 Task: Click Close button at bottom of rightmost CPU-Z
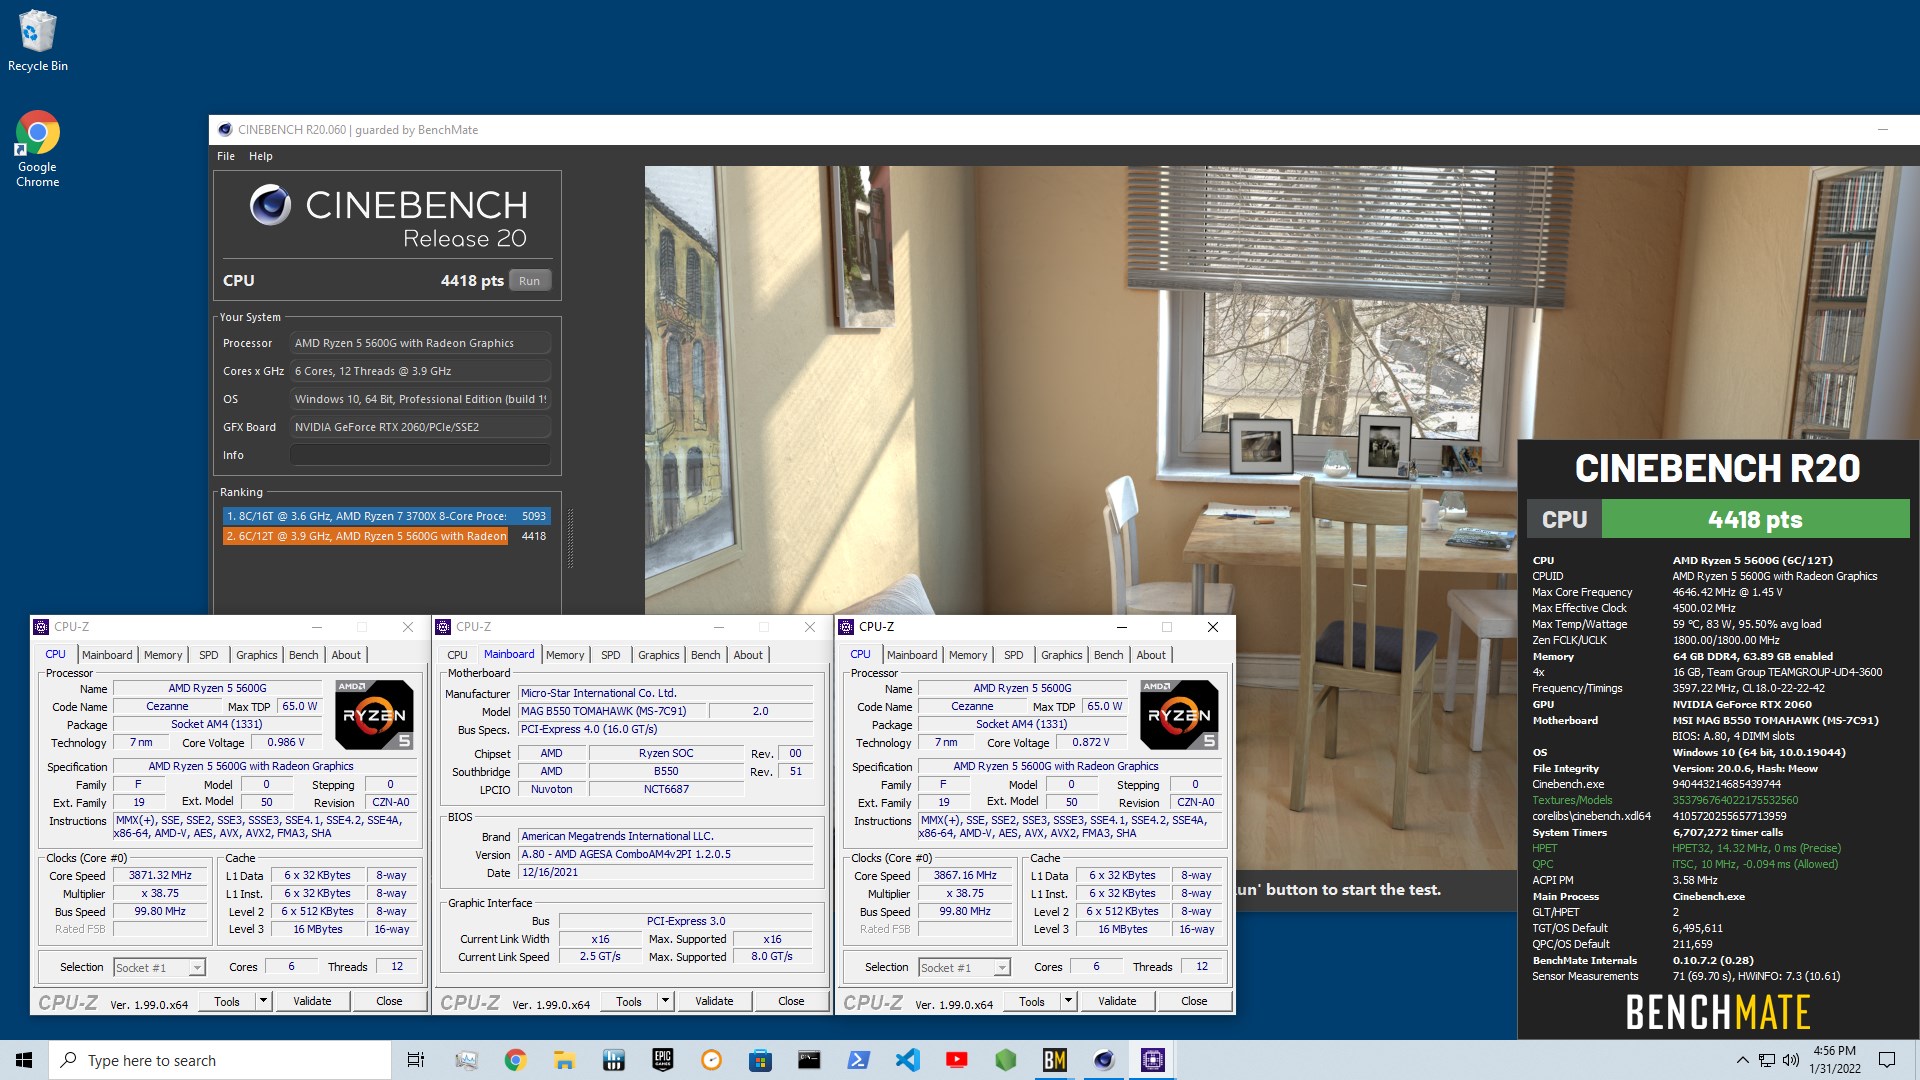[1194, 1001]
